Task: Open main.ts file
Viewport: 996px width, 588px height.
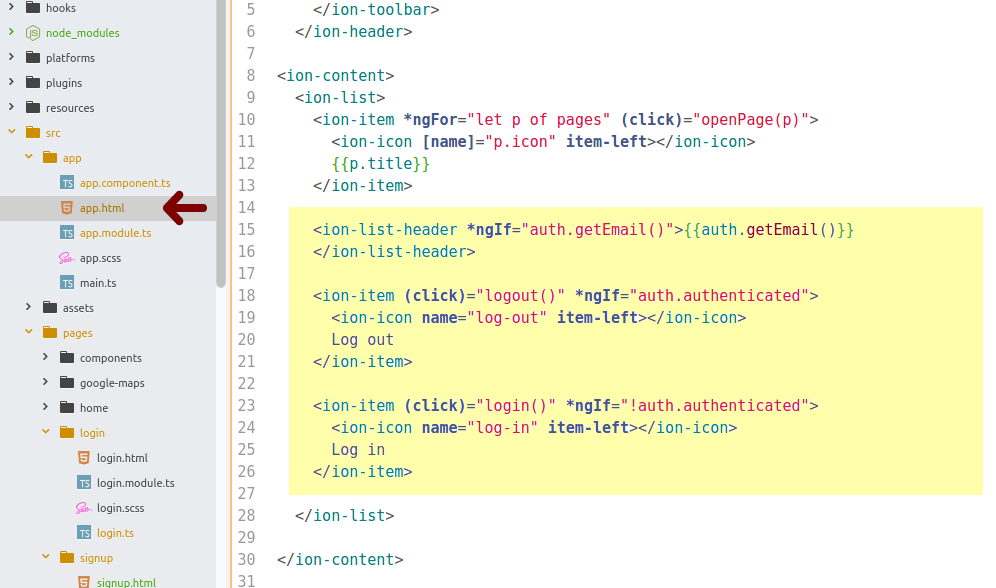Action: tap(98, 283)
